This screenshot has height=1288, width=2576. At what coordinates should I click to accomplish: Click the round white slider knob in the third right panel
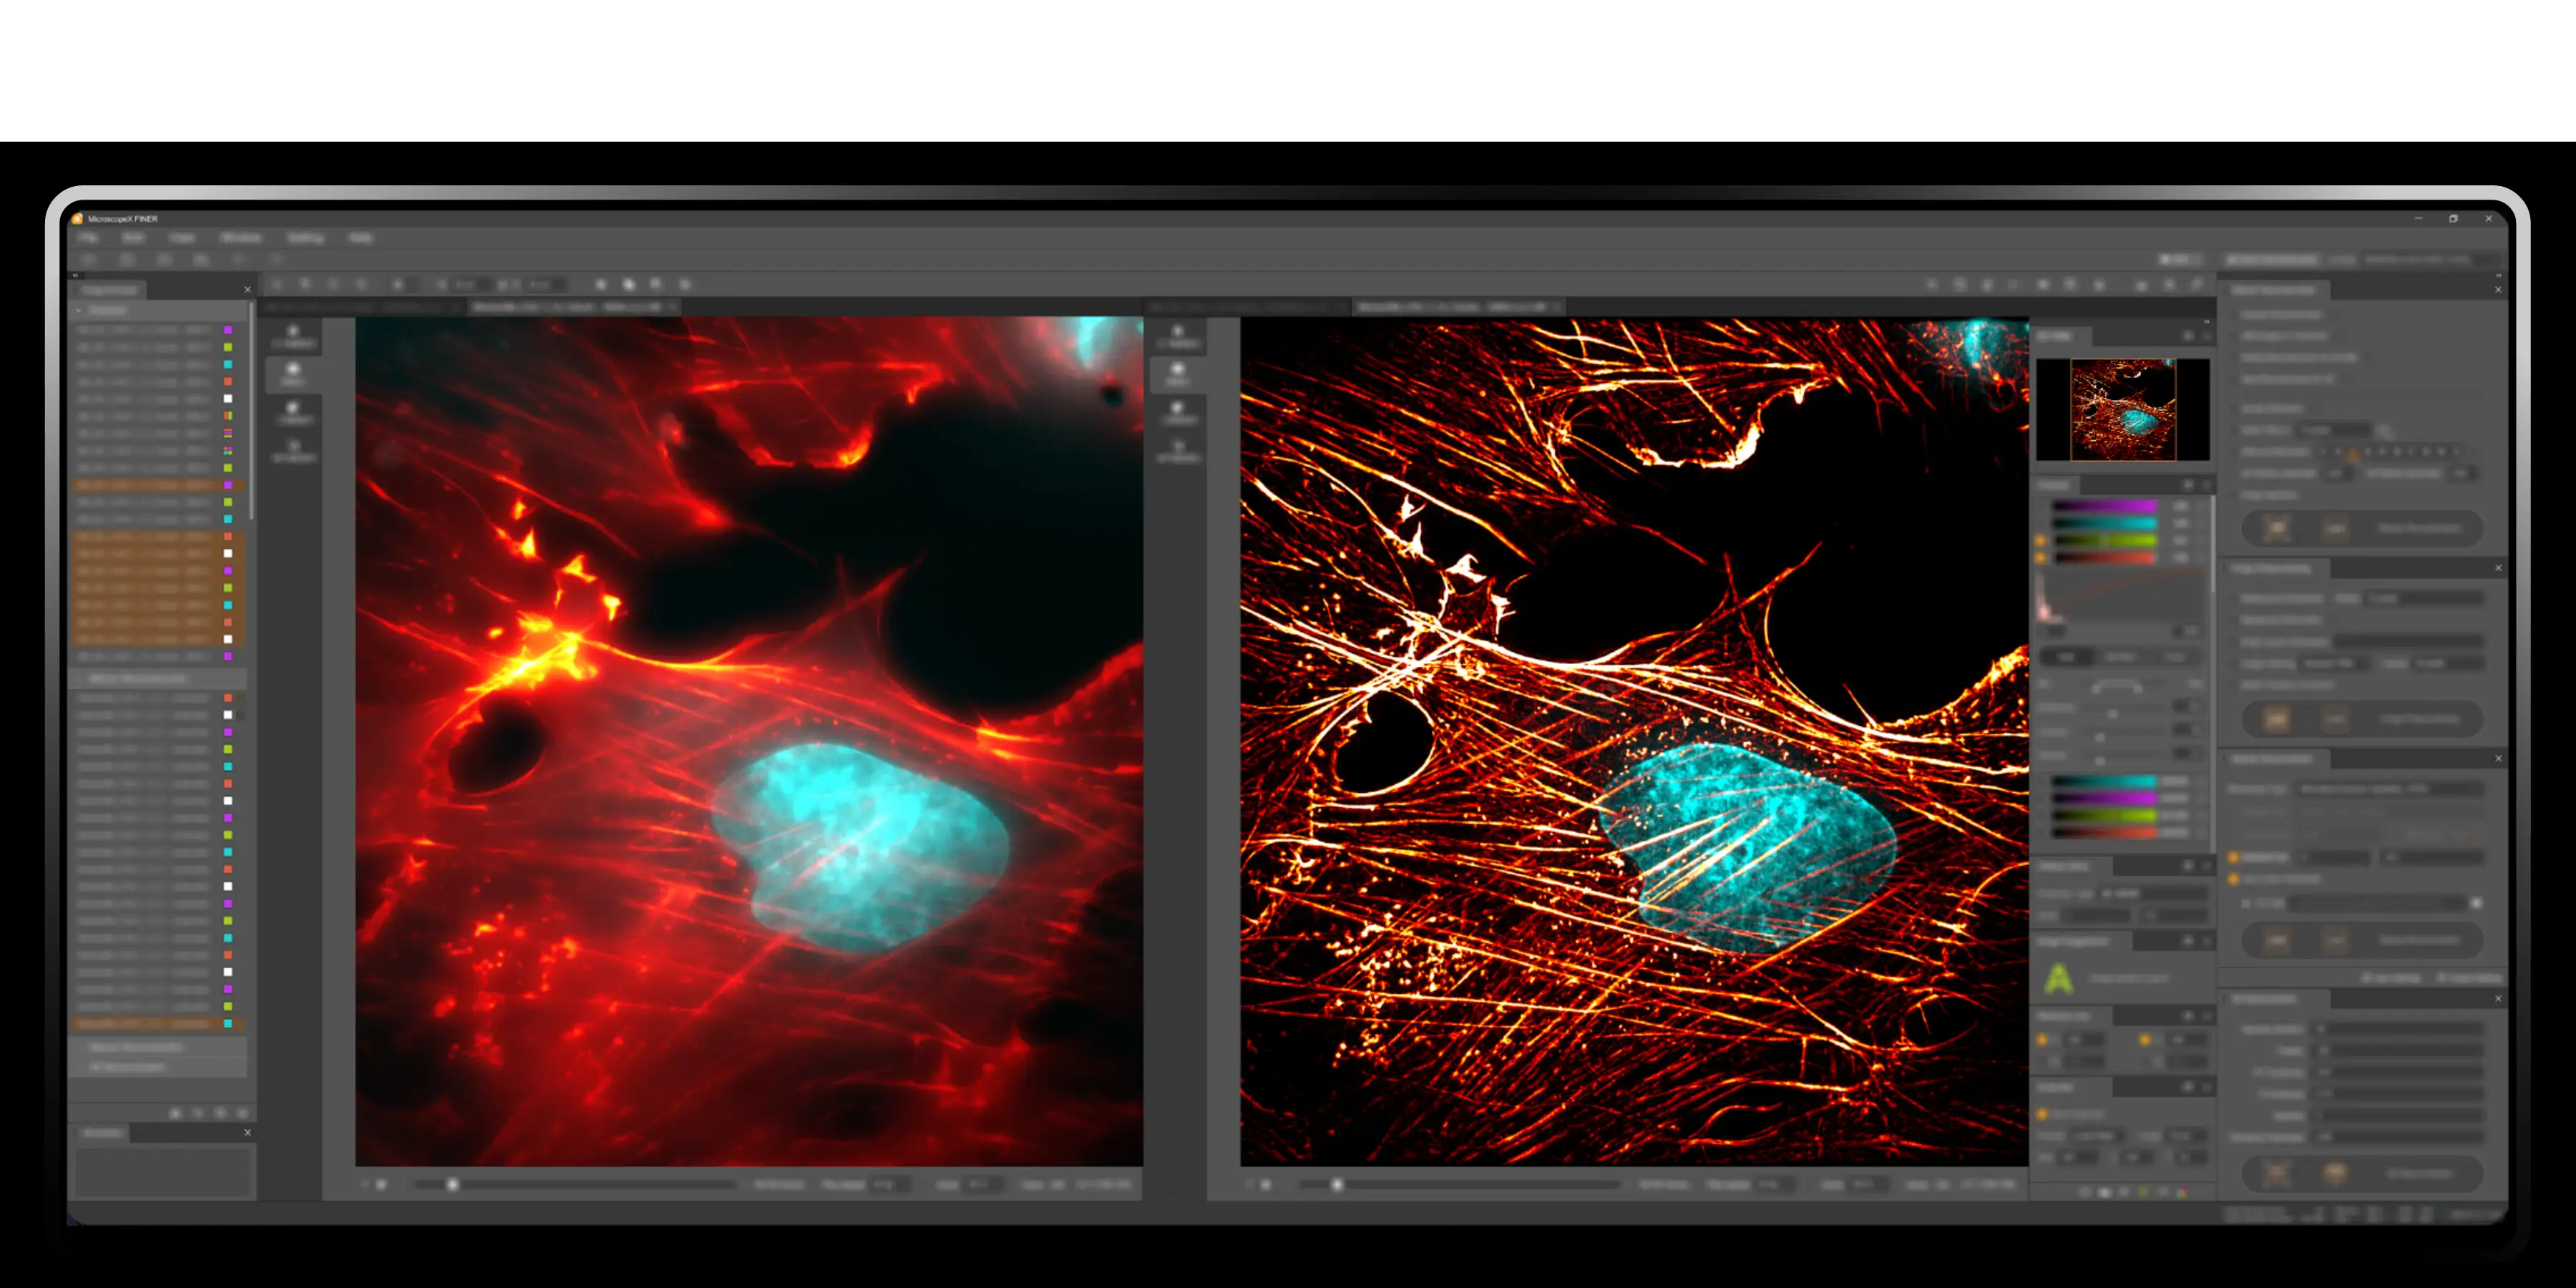tap(2476, 903)
